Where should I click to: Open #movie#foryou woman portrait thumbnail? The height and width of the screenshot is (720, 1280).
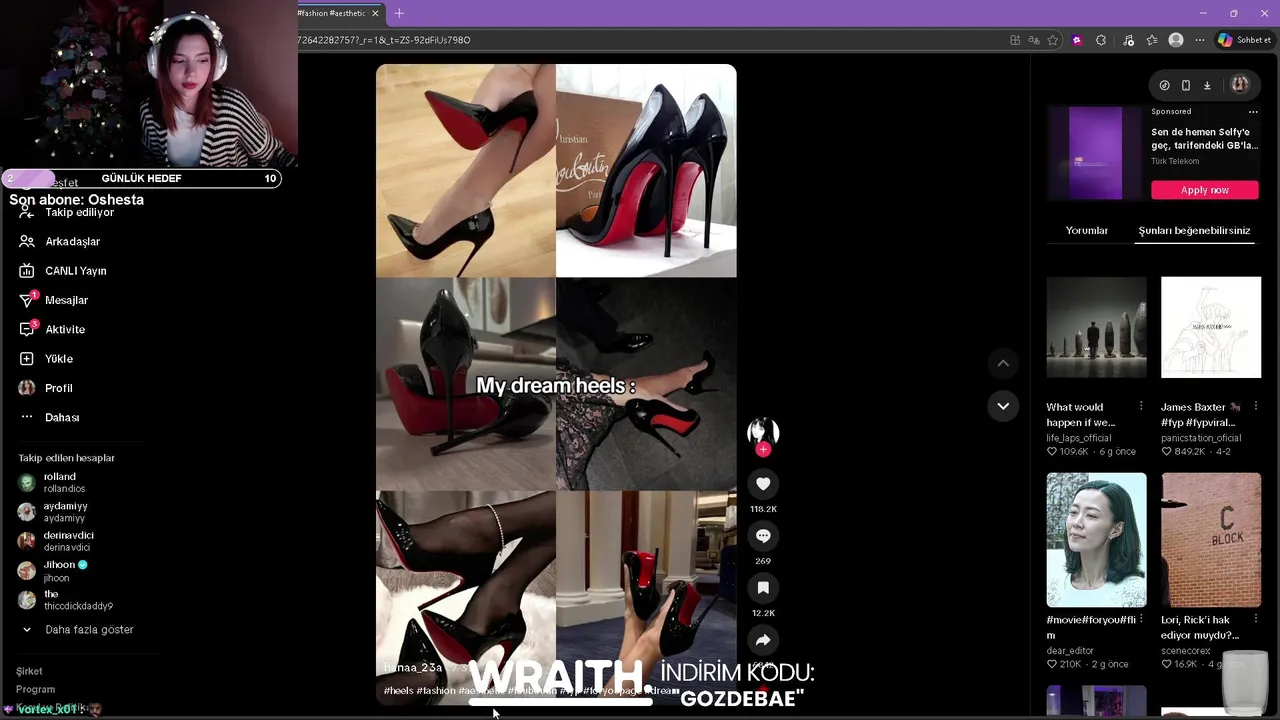point(1096,540)
